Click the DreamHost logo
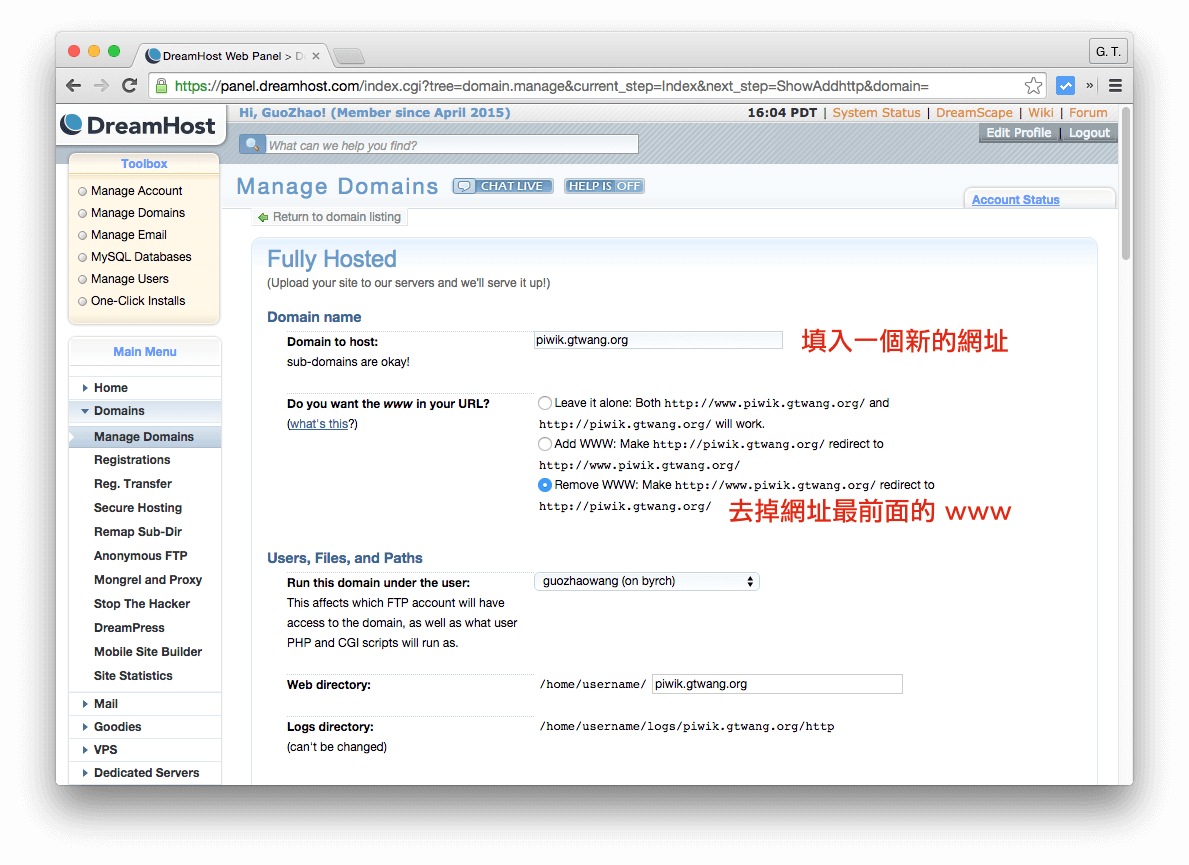 pyautogui.click(x=138, y=125)
